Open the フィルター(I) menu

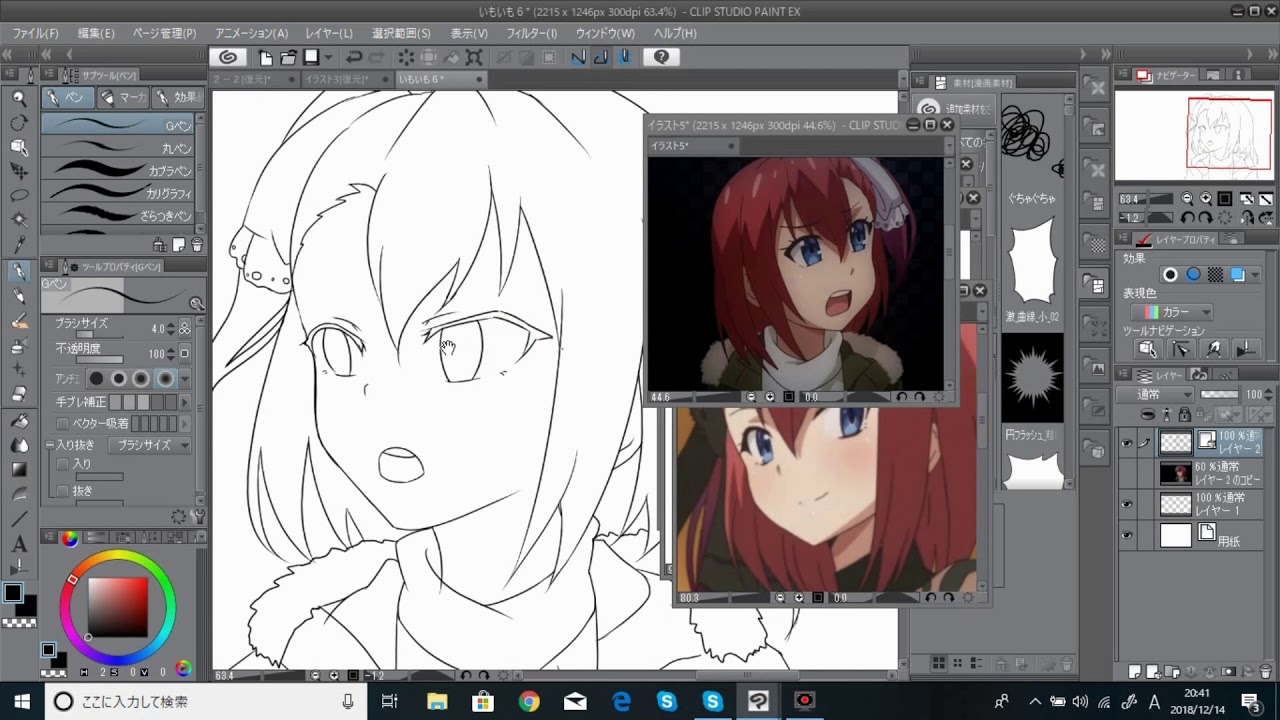click(532, 33)
